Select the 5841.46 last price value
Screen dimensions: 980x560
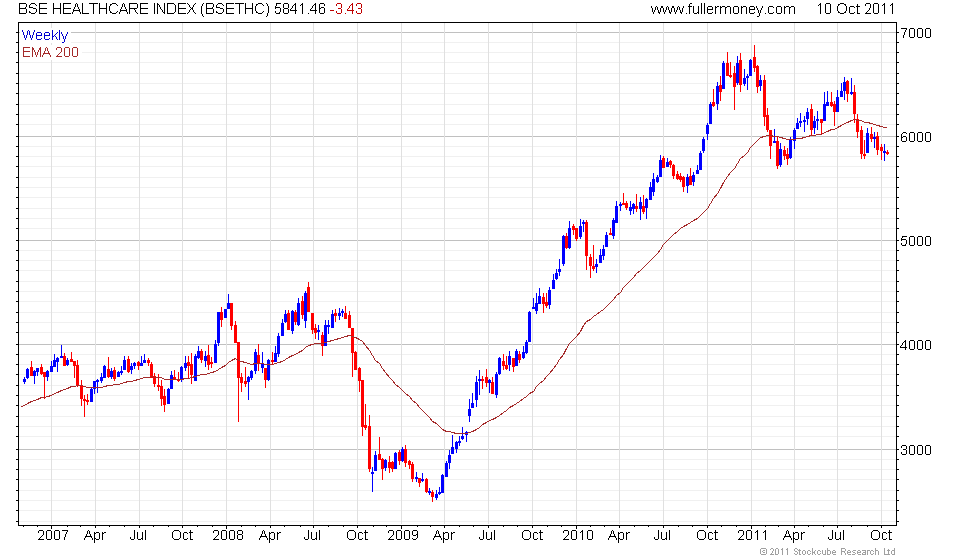(301, 10)
